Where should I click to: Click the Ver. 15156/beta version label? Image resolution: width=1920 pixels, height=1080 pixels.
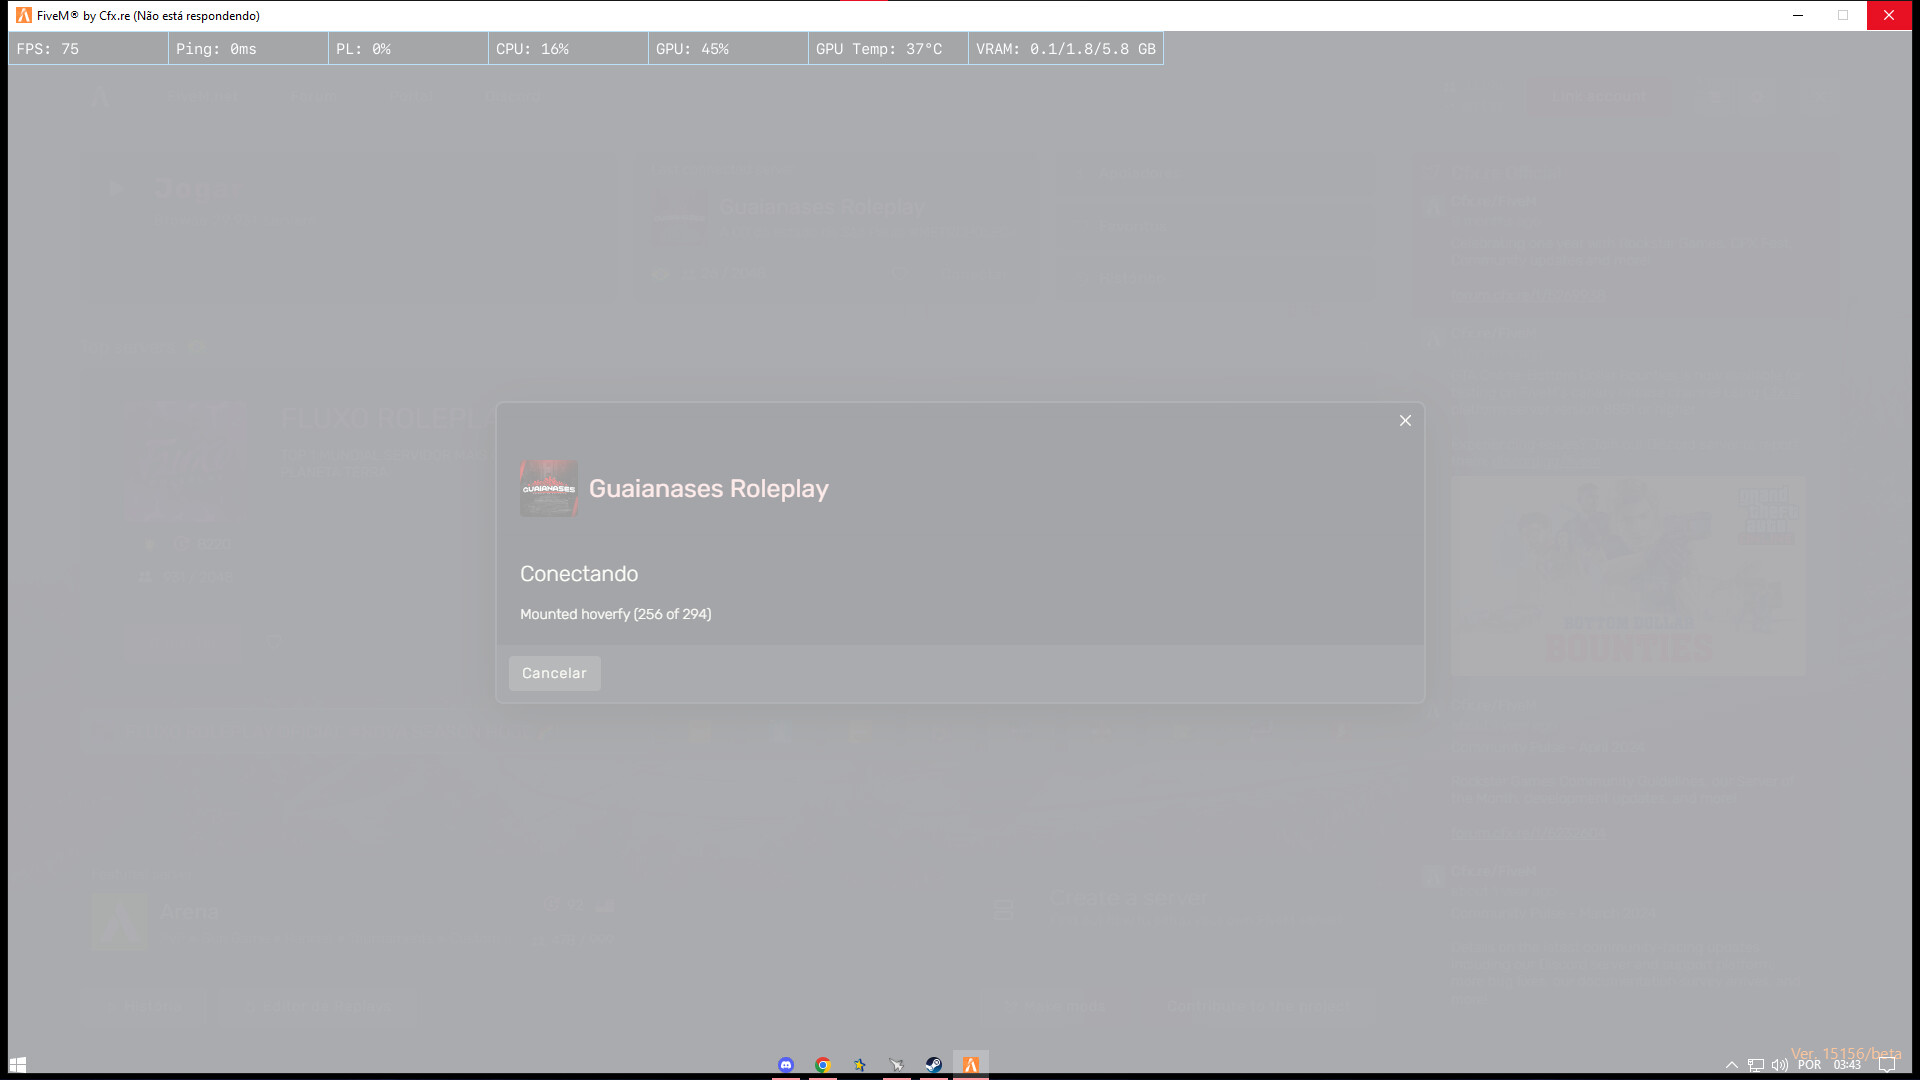click(1846, 1053)
